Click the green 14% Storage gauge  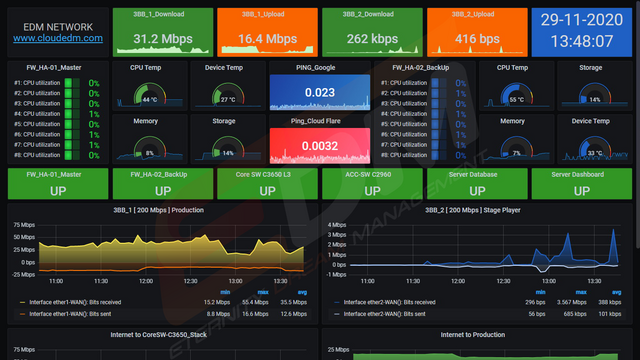[228, 148]
